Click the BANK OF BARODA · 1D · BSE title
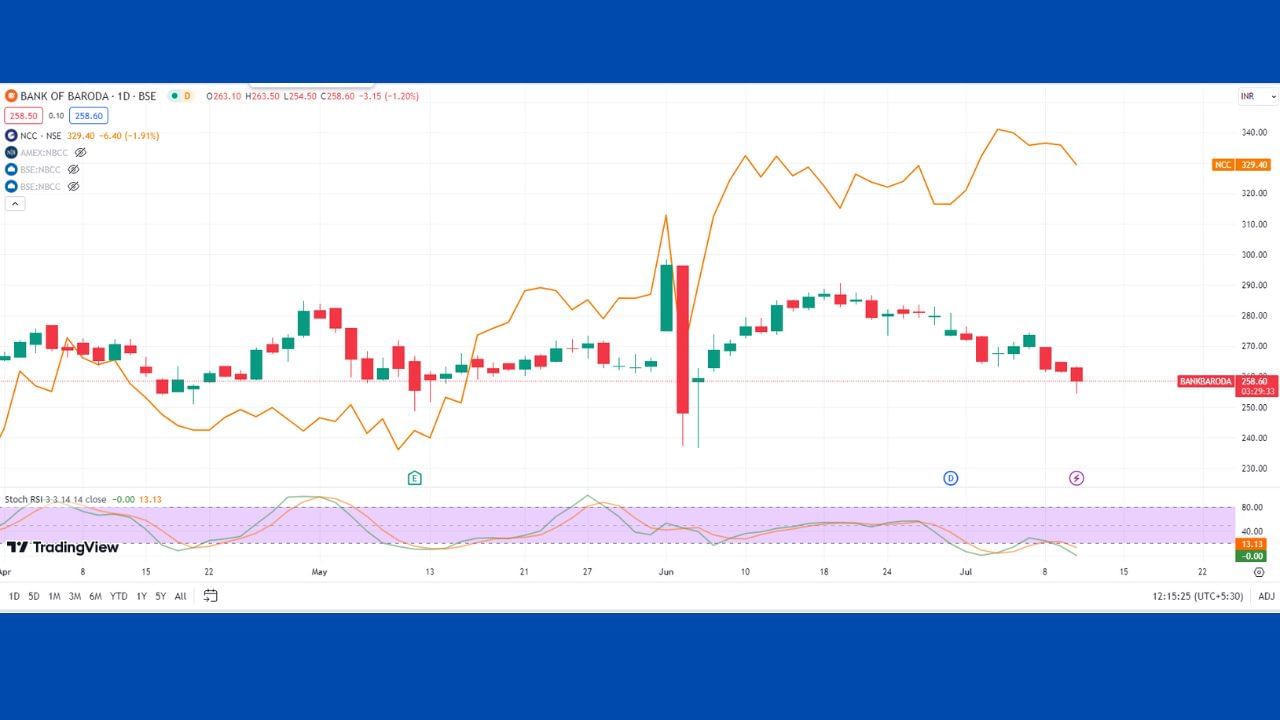 click(x=89, y=96)
